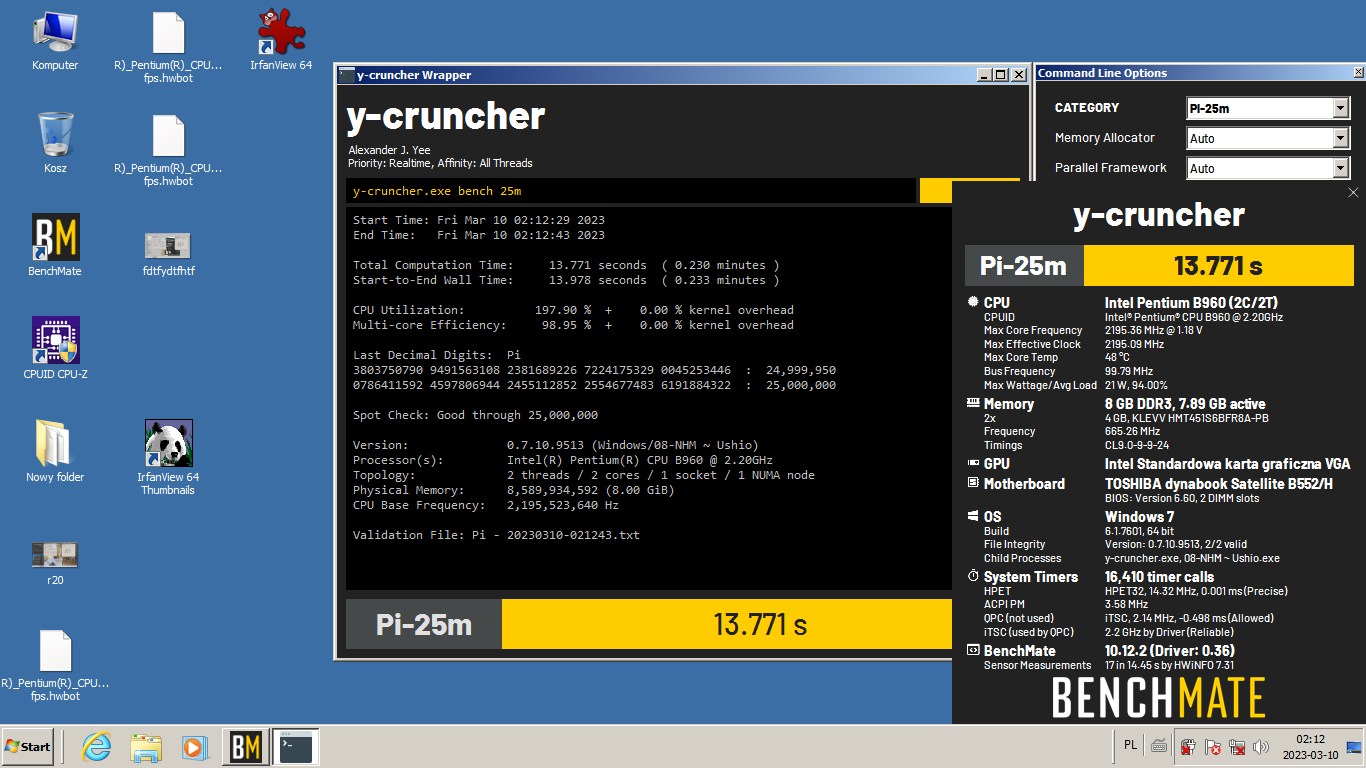
Task: Open the Start menu
Action: click(27, 746)
